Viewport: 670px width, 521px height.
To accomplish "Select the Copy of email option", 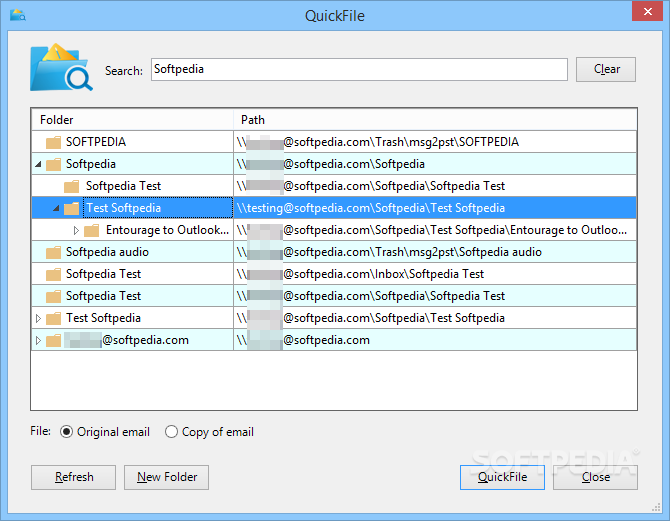I will click(x=171, y=432).
